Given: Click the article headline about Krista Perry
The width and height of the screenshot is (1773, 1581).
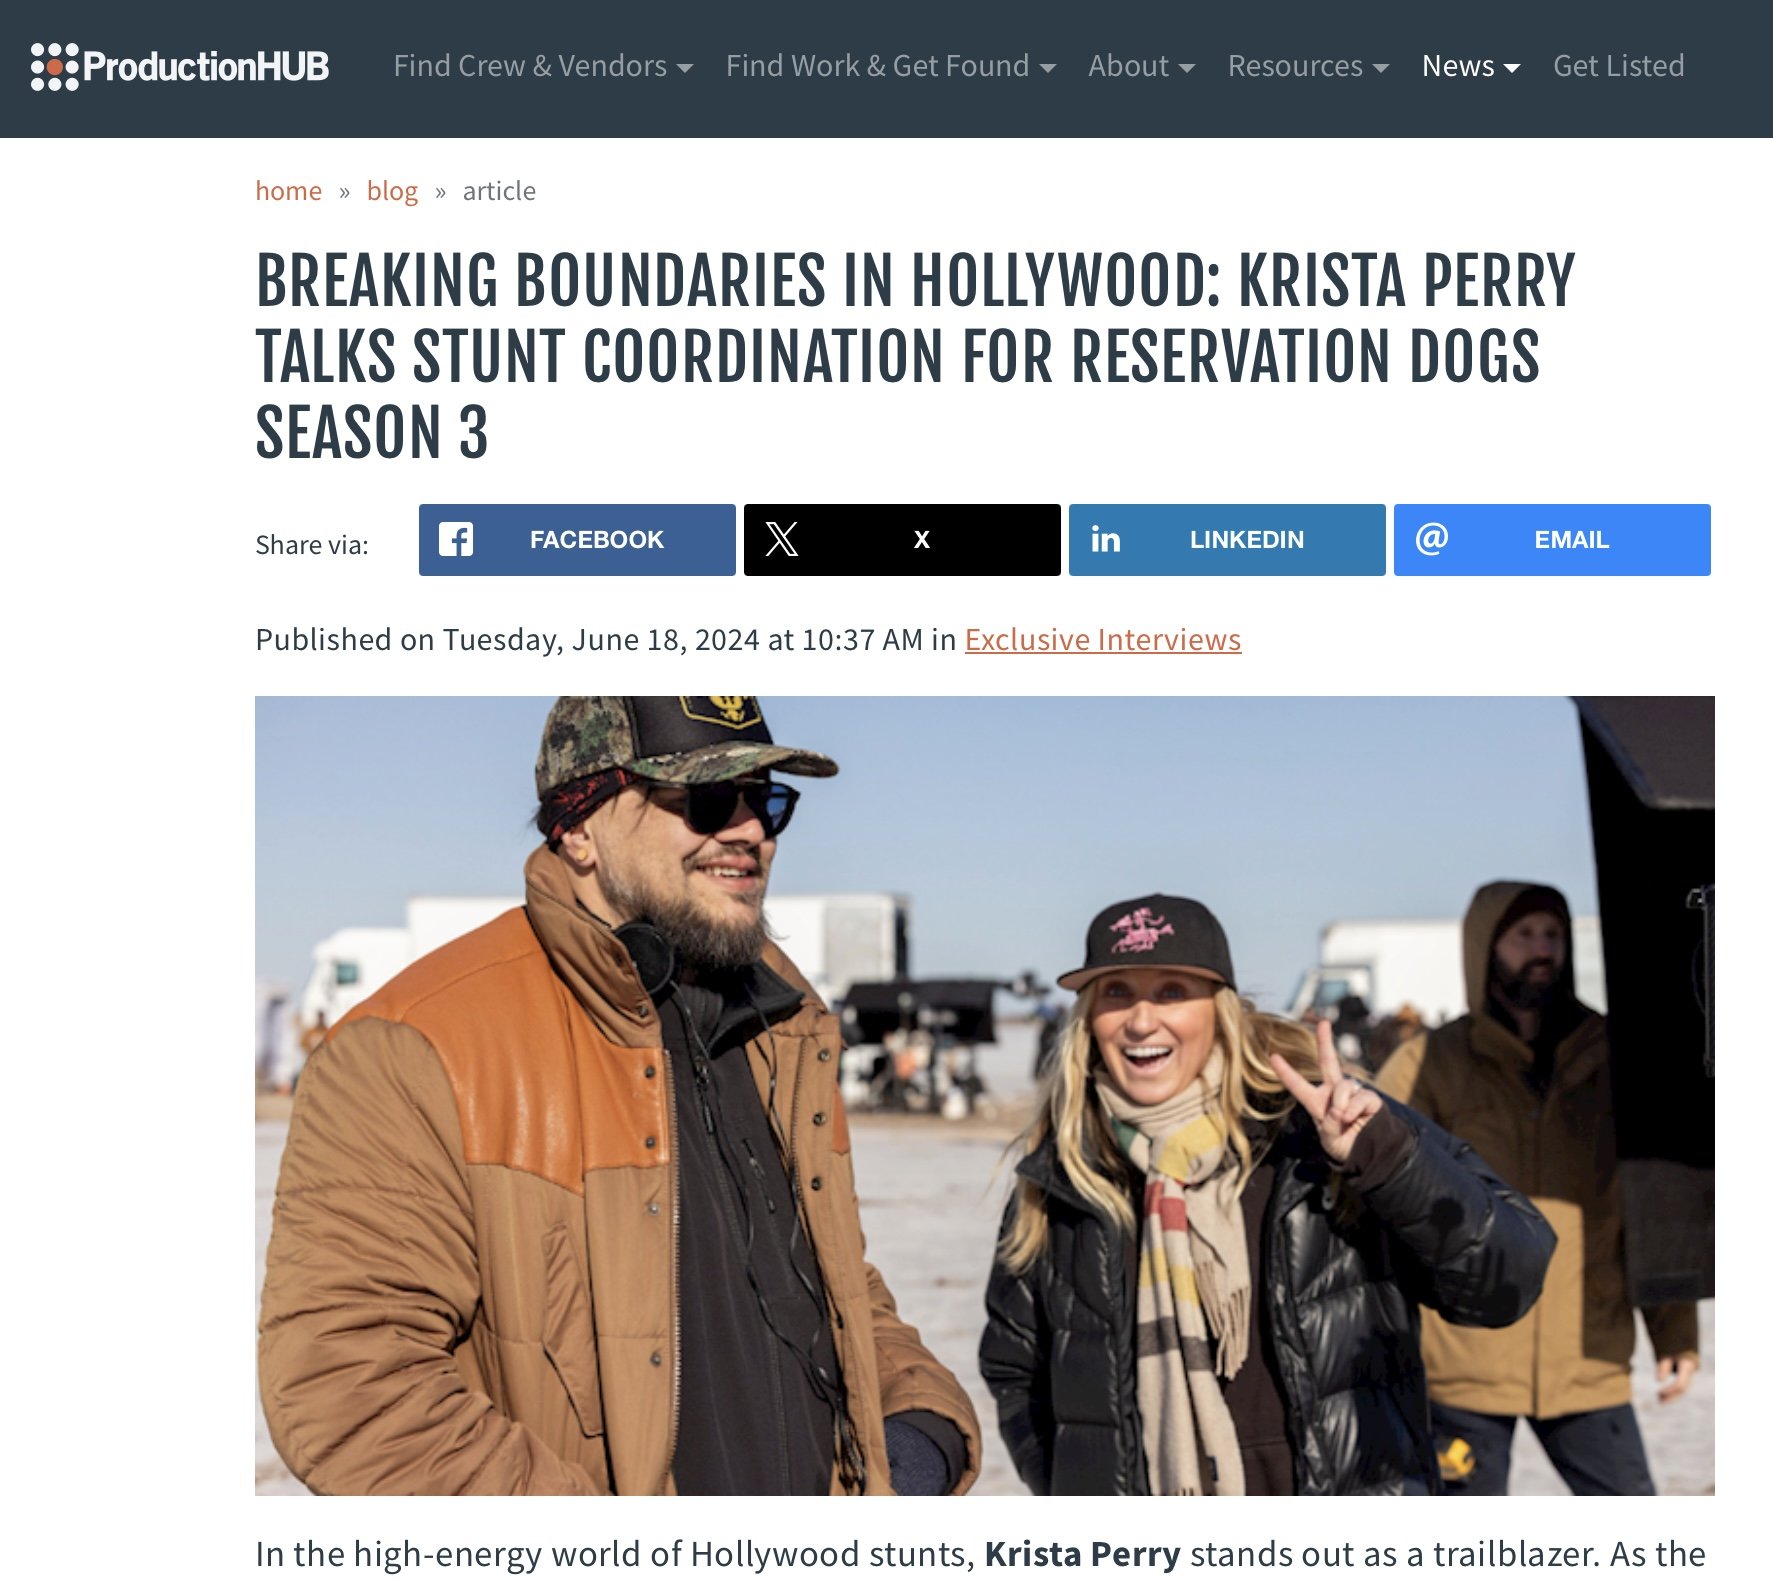Looking at the screenshot, I should pos(915,356).
